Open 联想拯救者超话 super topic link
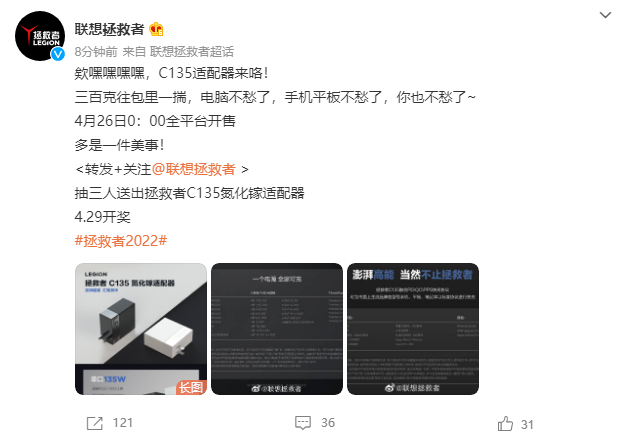Screen dimensions: 635x437 point(192,51)
